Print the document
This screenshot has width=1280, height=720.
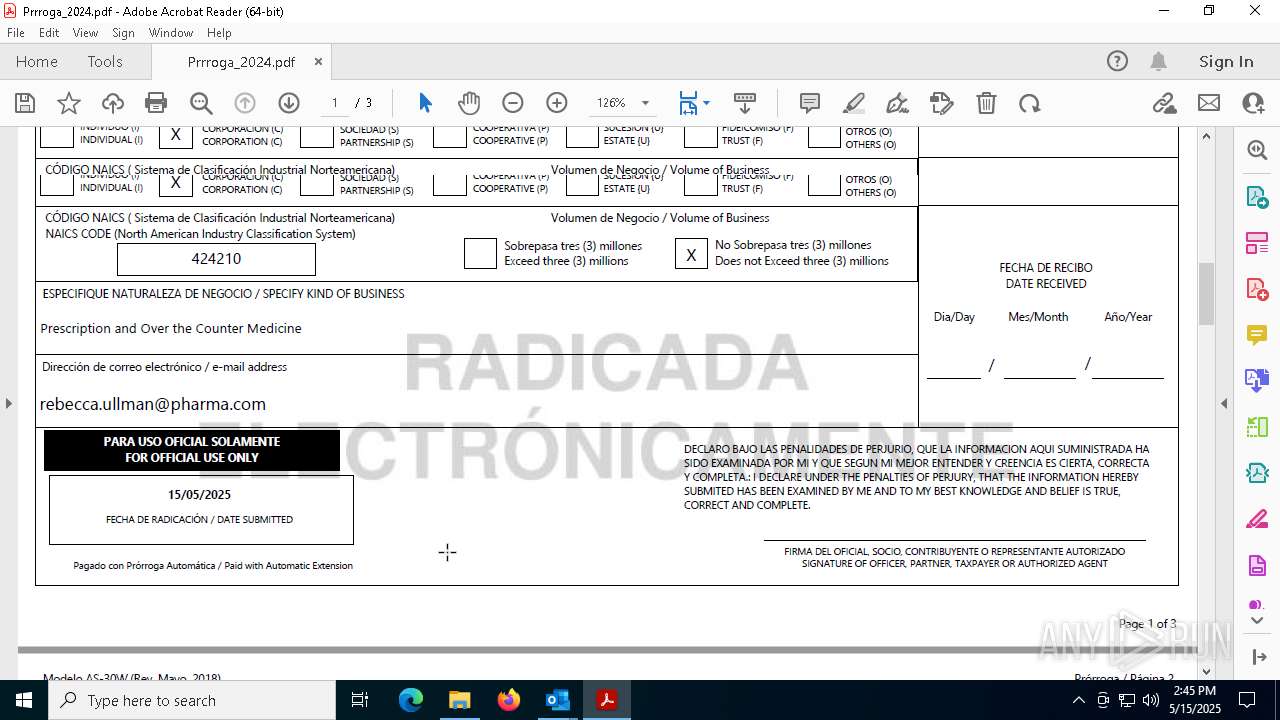pyautogui.click(x=156, y=103)
